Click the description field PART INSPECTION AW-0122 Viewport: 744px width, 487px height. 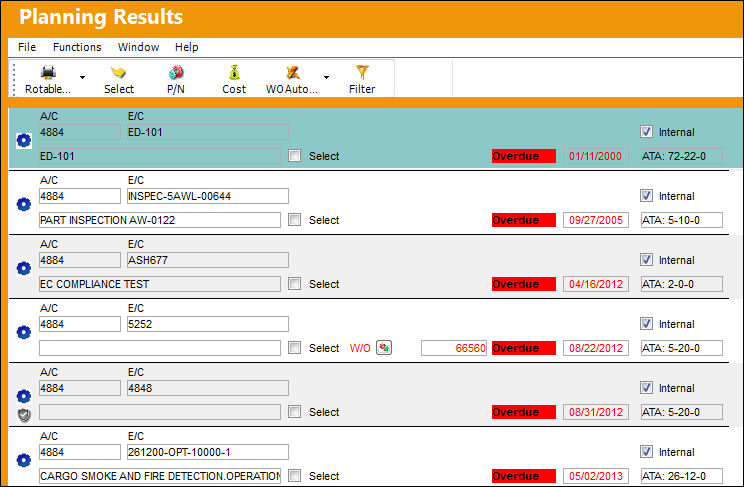(160, 220)
